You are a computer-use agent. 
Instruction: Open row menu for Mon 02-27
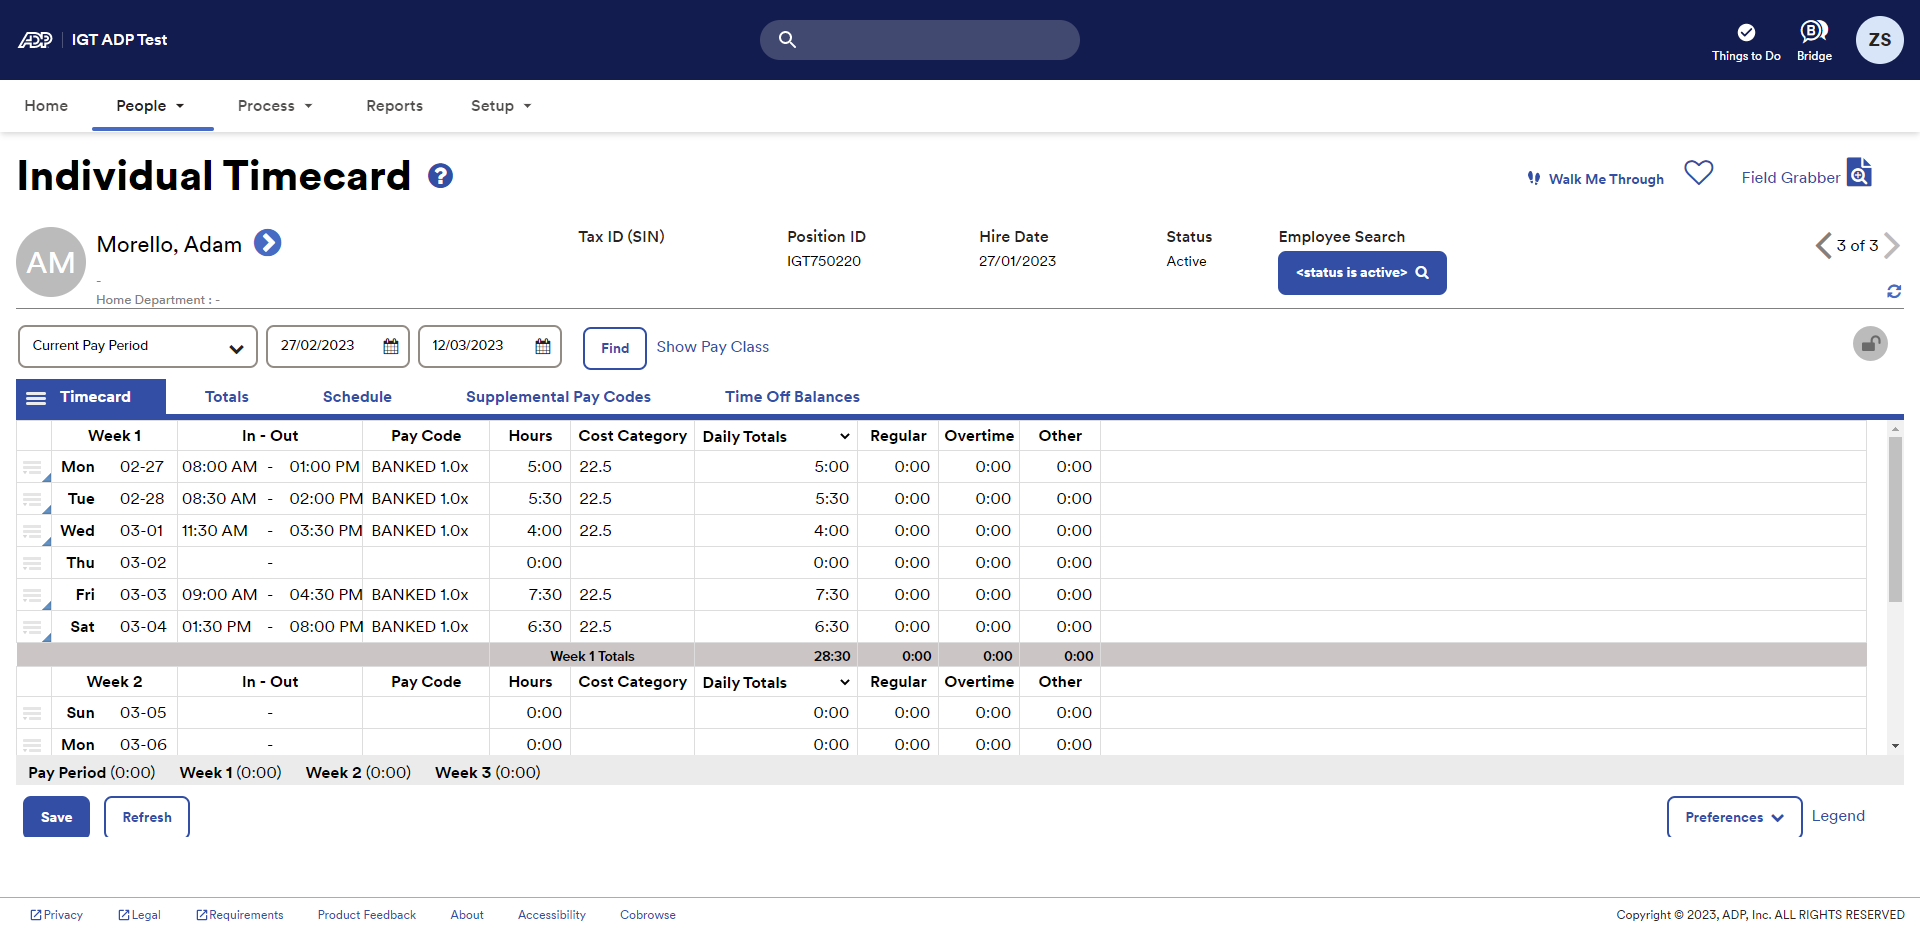pos(32,467)
